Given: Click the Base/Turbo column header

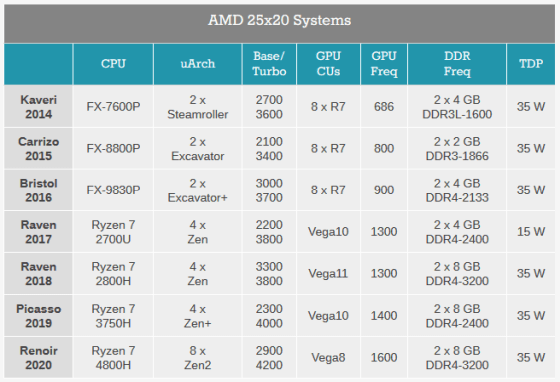Looking at the screenshot, I should coord(269,64).
